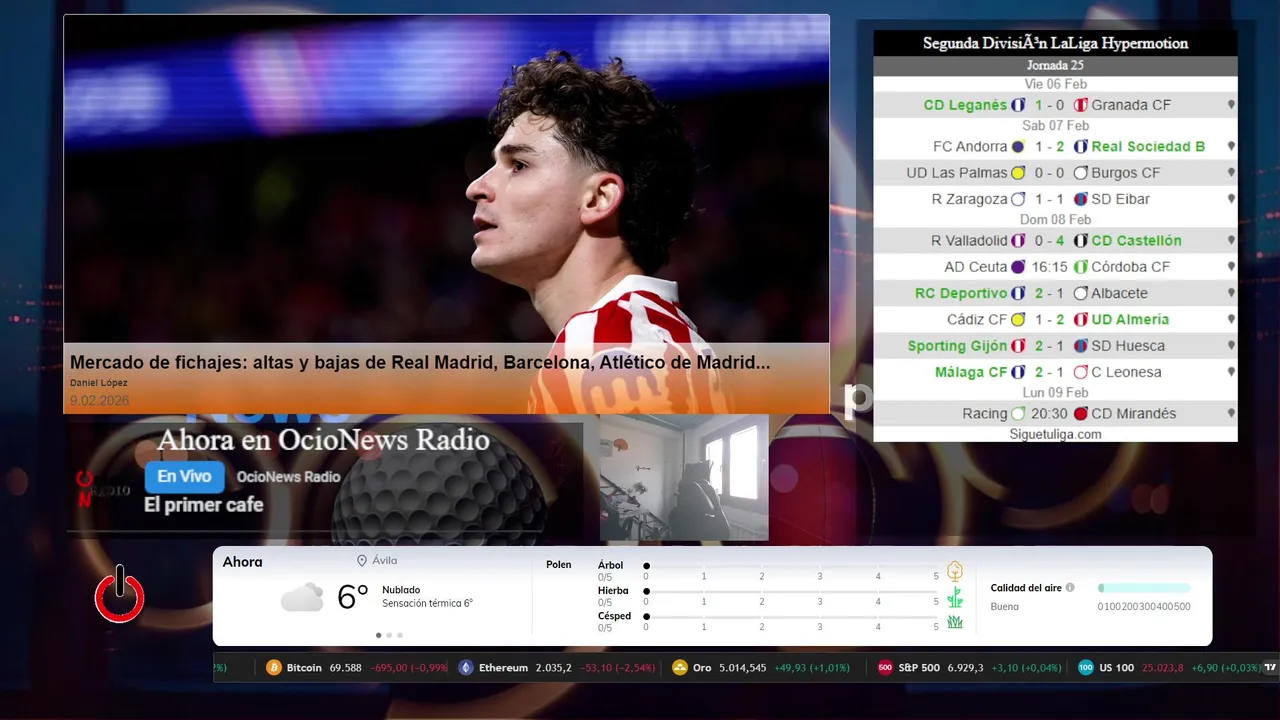Click the UD Las Palmas yellow crest
This screenshot has height=720, width=1280.
tap(1018, 173)
